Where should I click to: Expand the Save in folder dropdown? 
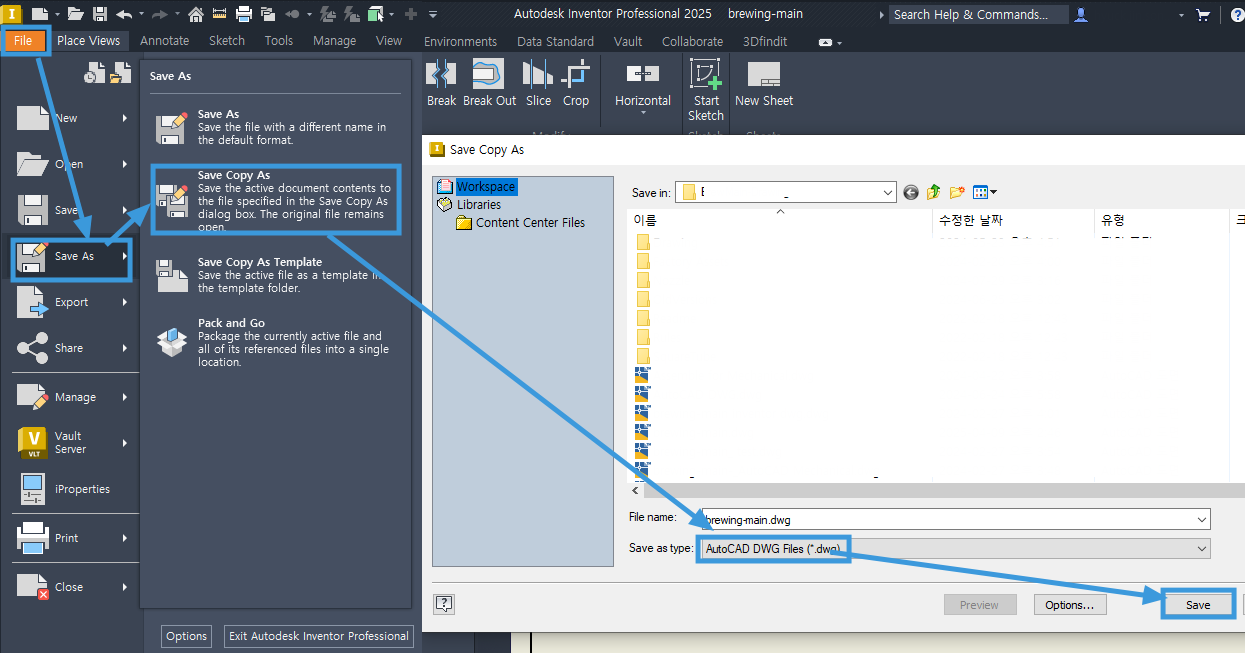click(x=886, y=191)
